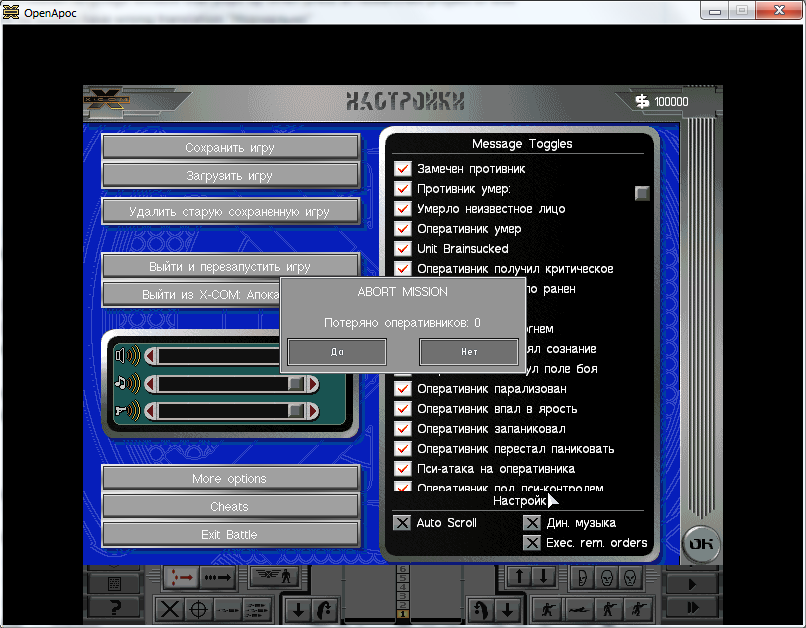806x628 pixels.
Task: Cancel abort mission with 'Нет' button
Action: (x=469, y=352)
